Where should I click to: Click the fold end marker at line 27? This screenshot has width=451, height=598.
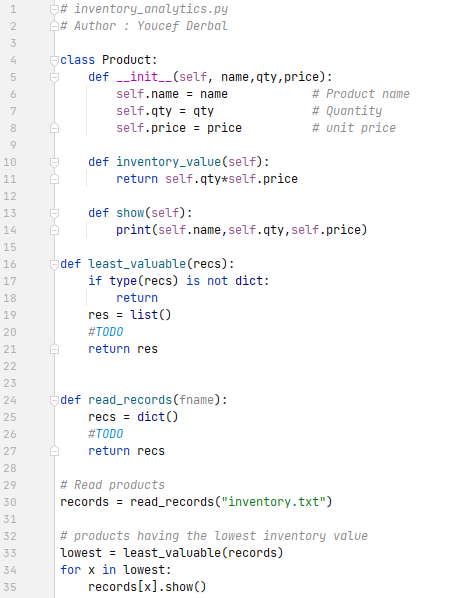(55, 451)
